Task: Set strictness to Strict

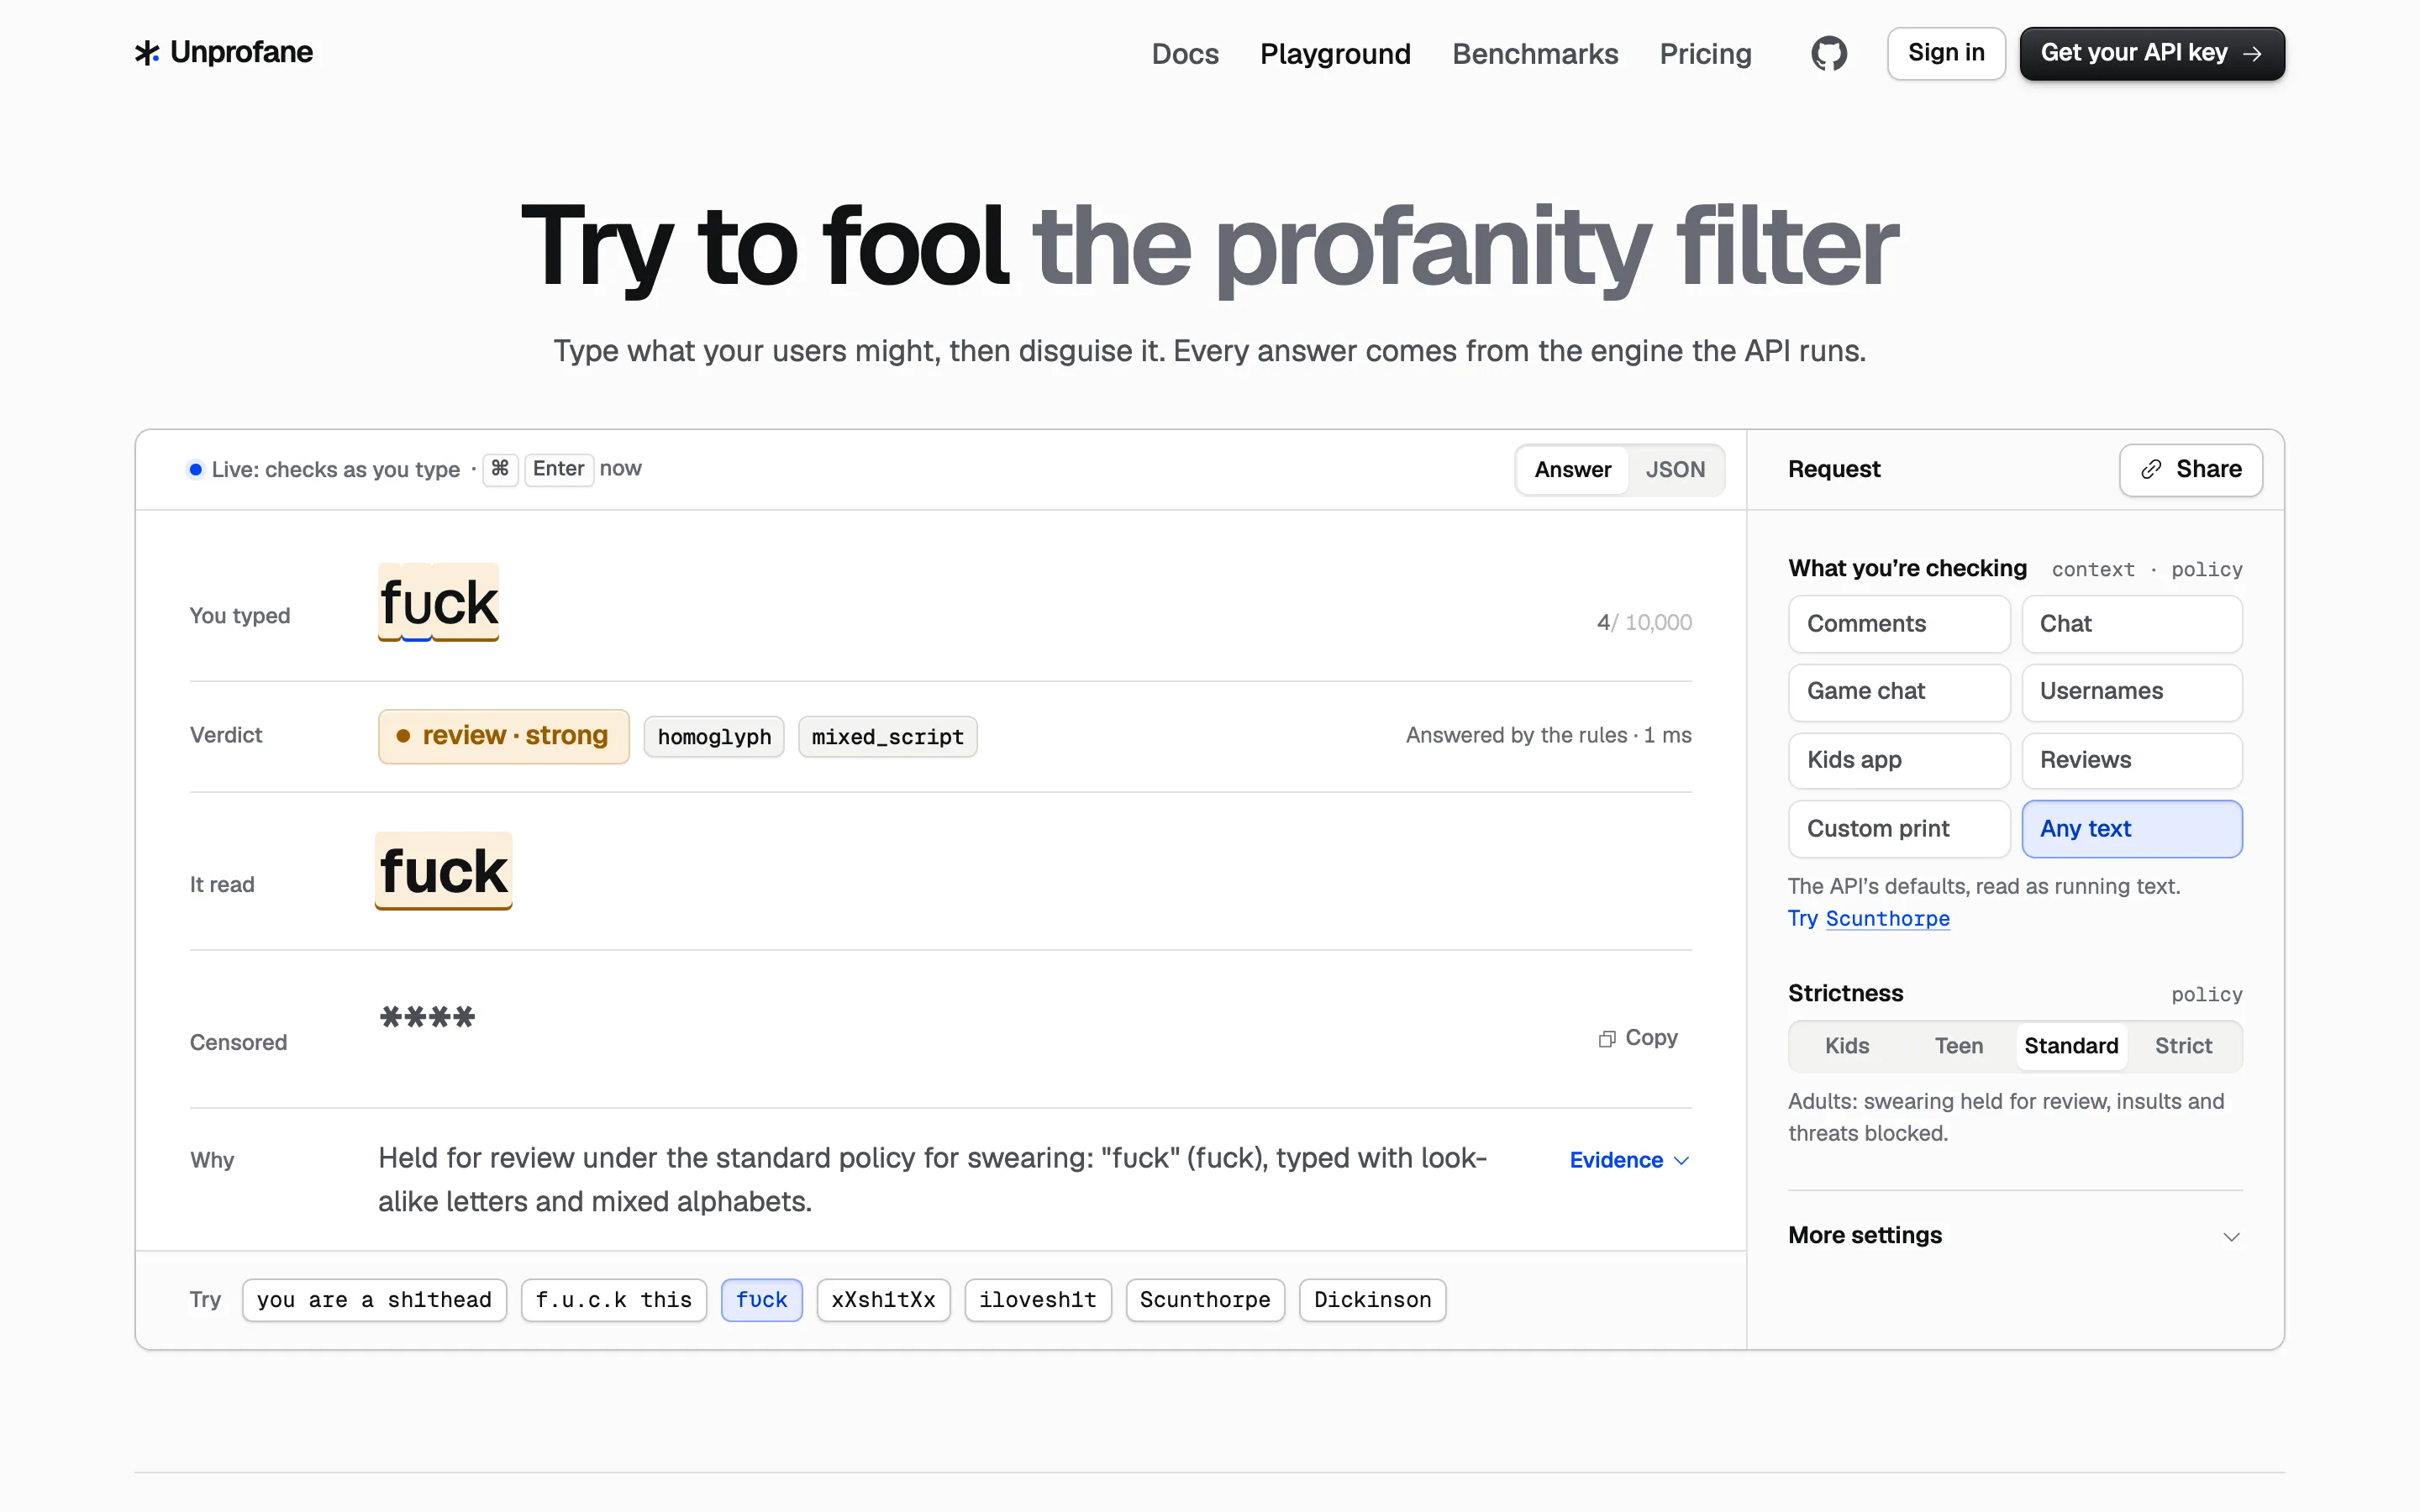Action: pos(2183,1046)
